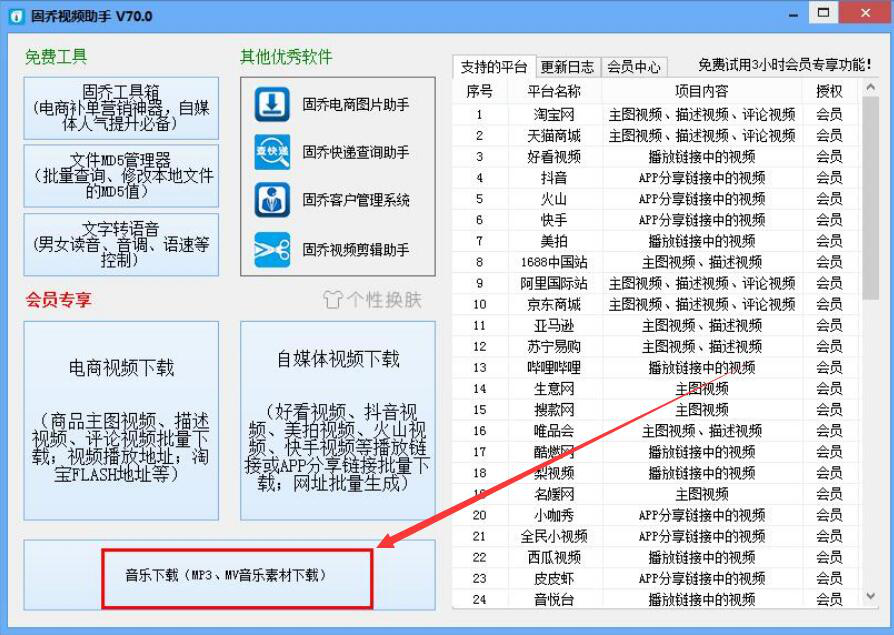894x635 pixels.
Task: Select the 西瓜视频 row
Action: [656, 557]
